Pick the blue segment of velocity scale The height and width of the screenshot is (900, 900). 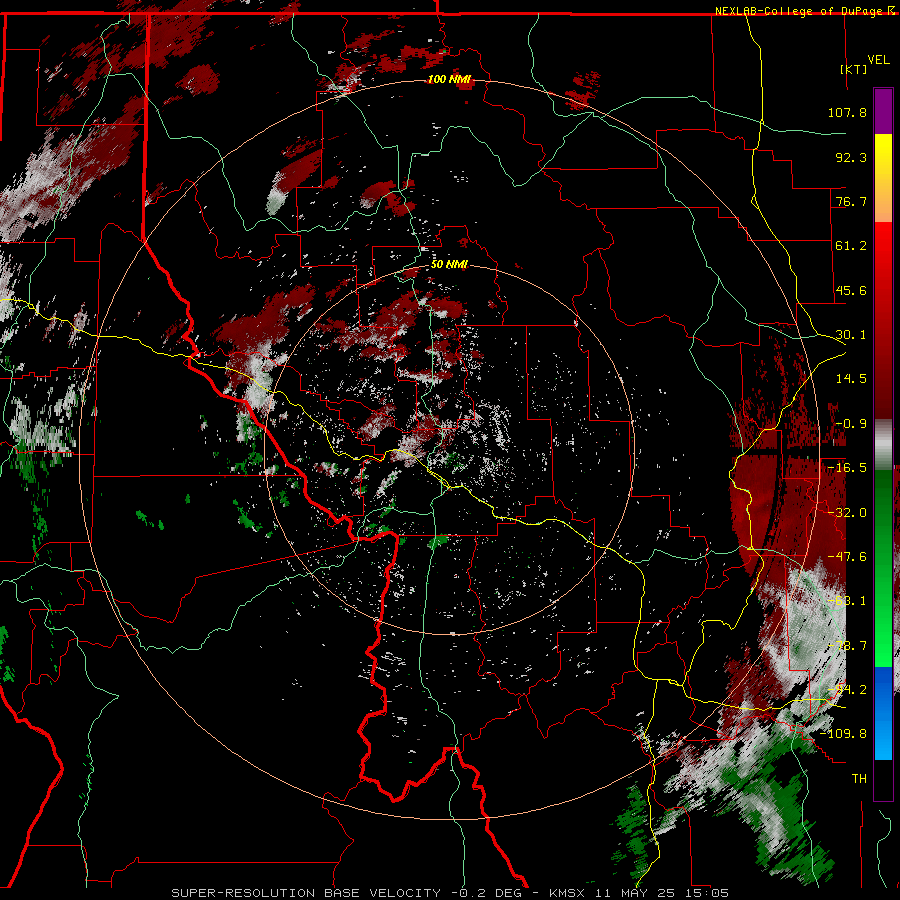coord(883,713)
